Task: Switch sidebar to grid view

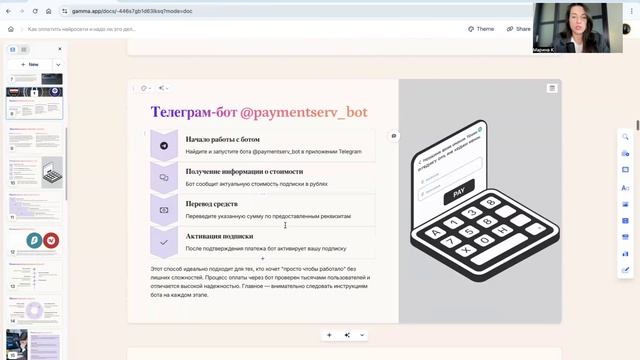Action: point(24,49)
